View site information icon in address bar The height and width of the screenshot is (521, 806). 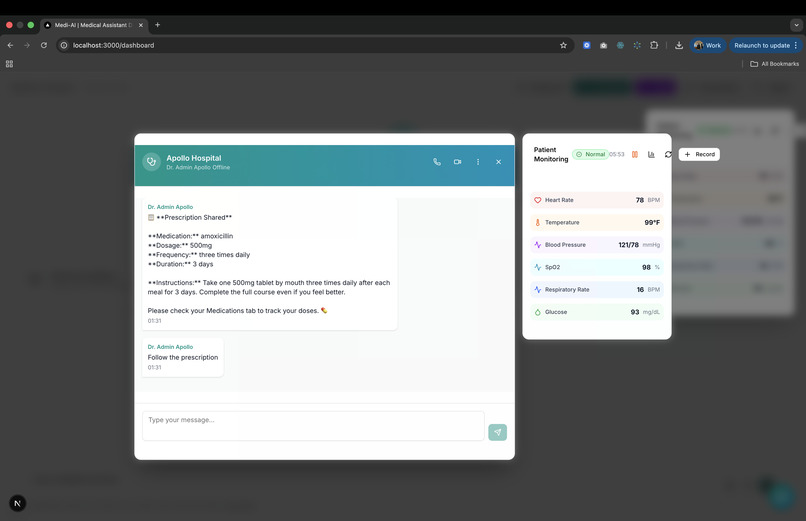pos(64,45)
